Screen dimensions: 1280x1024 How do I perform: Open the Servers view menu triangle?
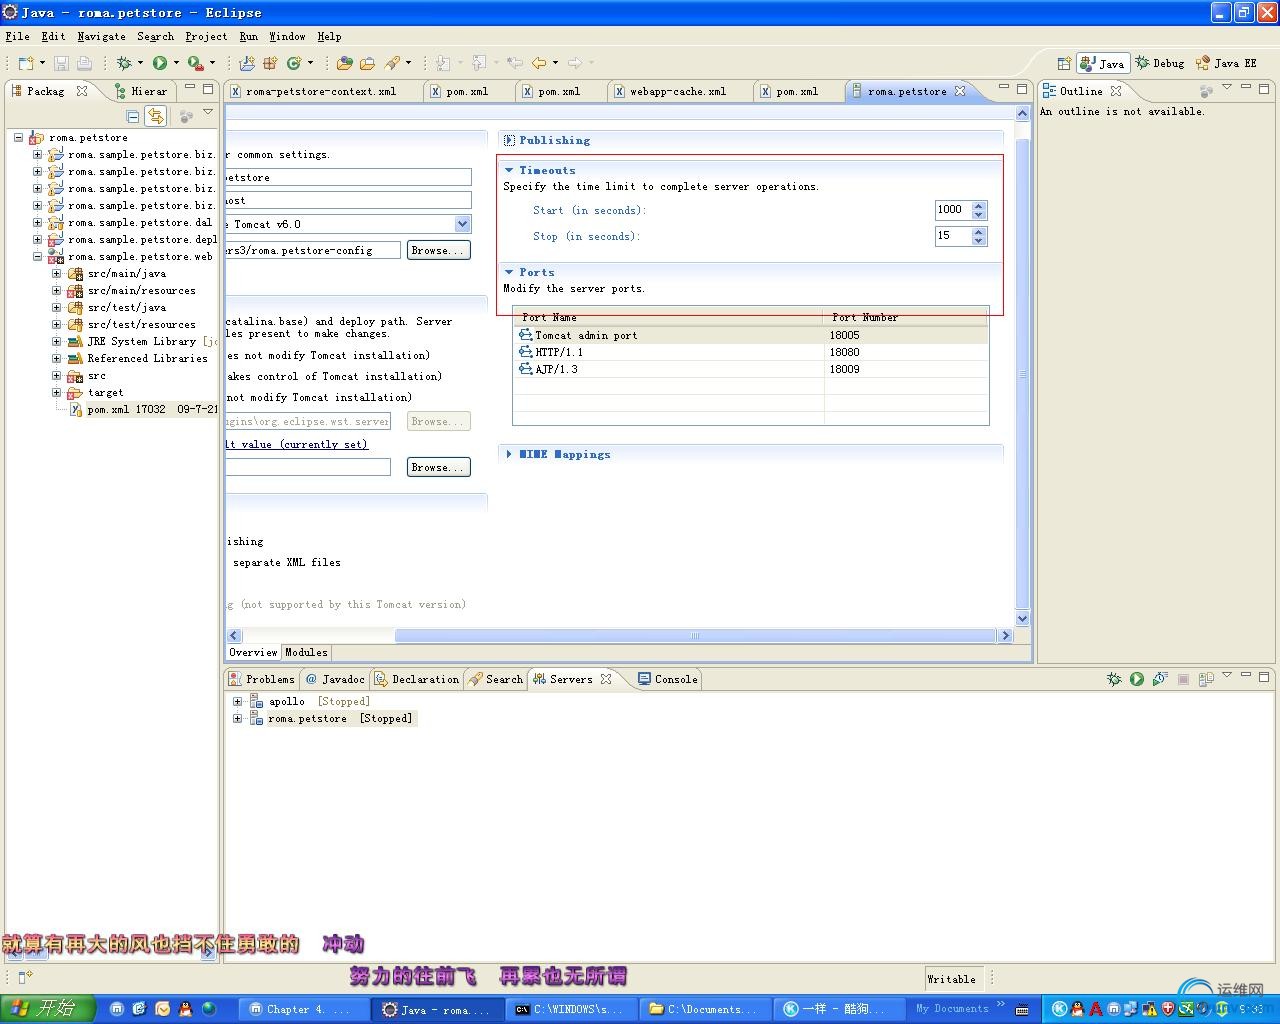1227,676
